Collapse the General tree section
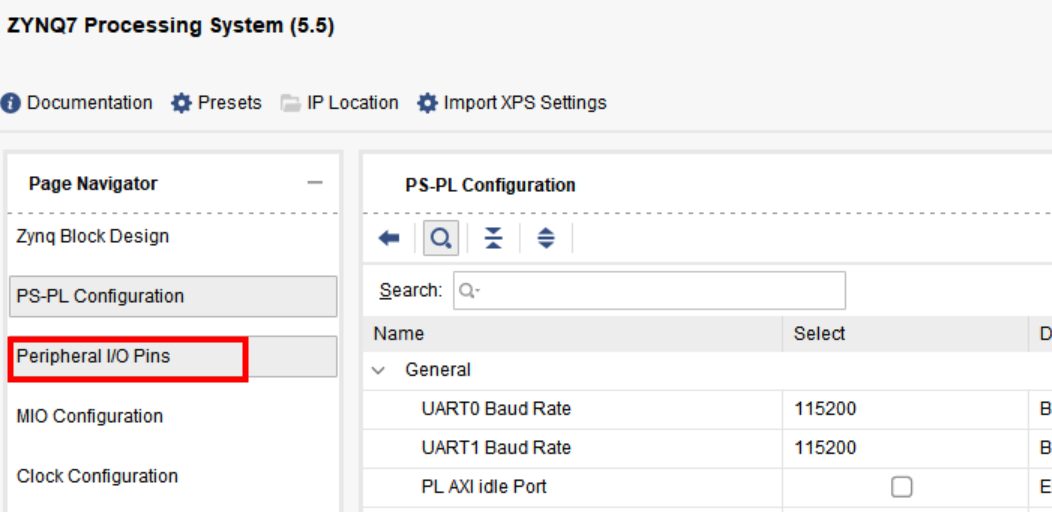1052x512 pixels. point(379,370)
